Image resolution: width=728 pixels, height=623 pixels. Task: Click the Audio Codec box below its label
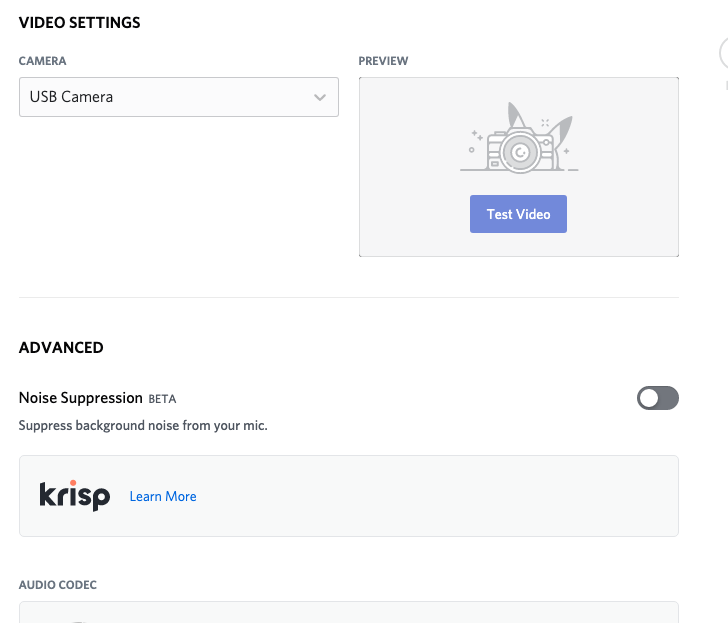tap(349, 612)
